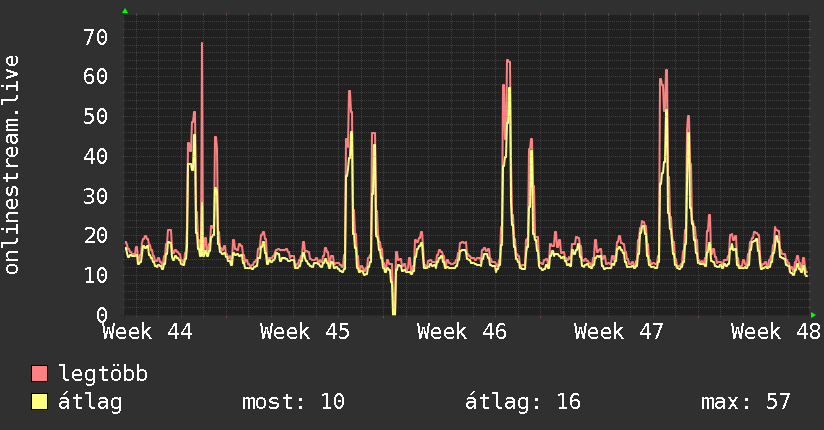Click the 30 y-axis value
This screenshot has width=824, height=430.
pos(96,196)
